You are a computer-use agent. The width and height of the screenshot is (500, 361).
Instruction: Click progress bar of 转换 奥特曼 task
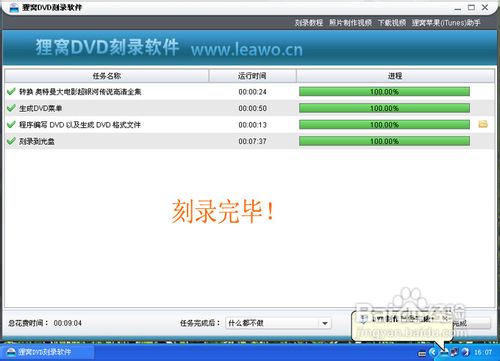[x=384, y=92]
